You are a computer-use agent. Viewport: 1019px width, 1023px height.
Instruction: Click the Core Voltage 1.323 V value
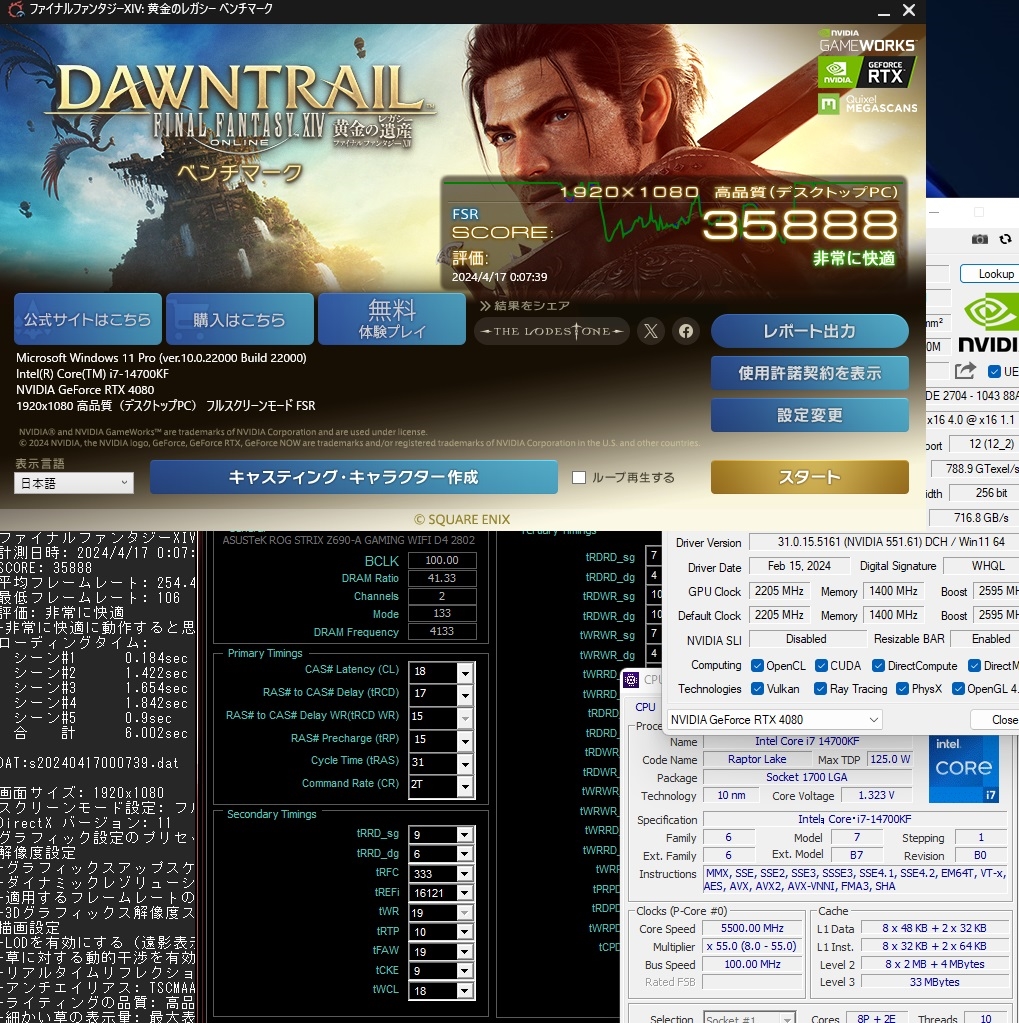(x=876, y=795)
